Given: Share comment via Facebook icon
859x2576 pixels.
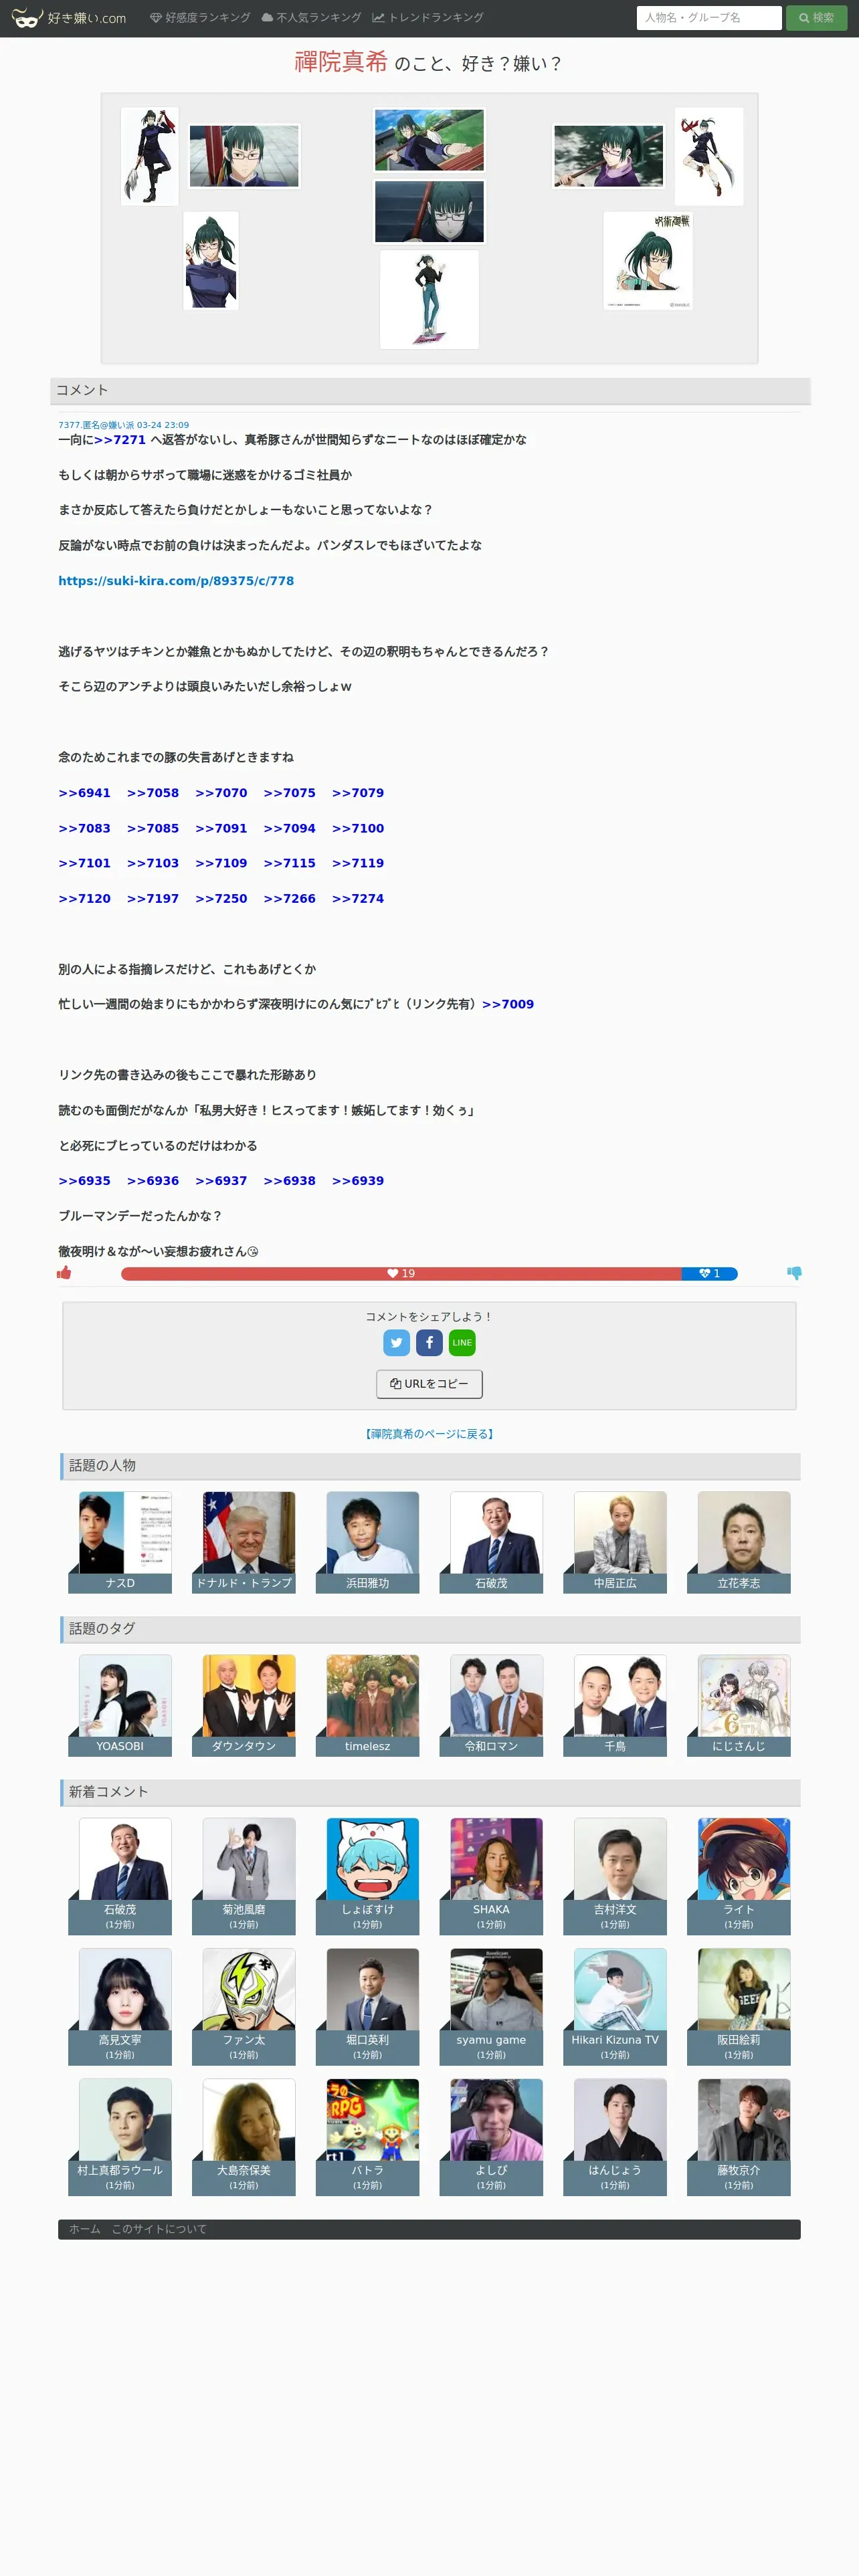Looking at the screenshot, I should point(429,1343).
